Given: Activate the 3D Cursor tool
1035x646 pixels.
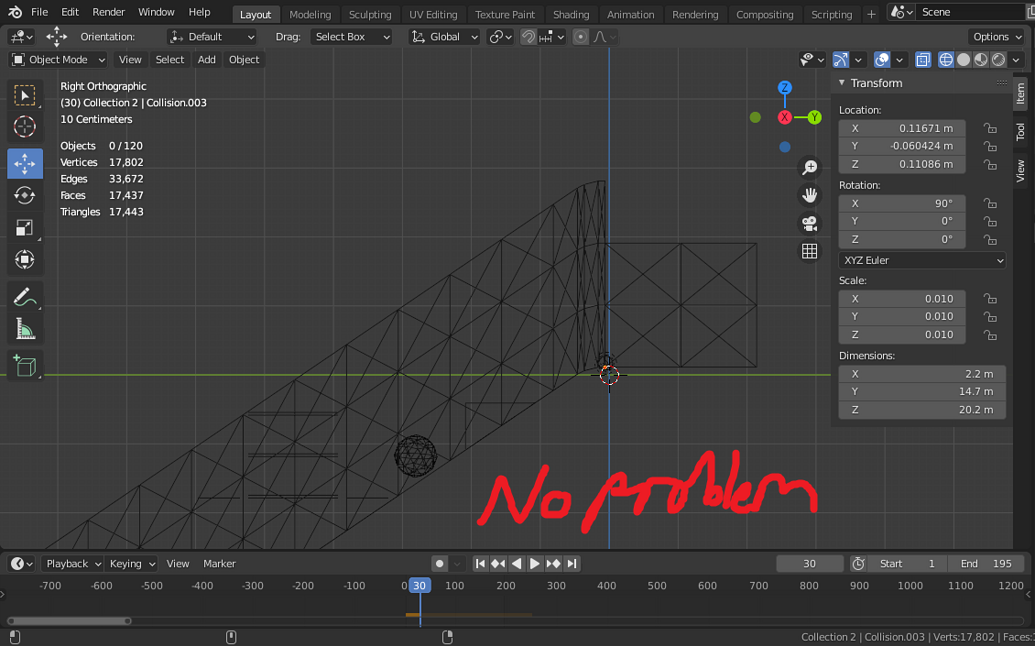Looking at the screenshot, I should pos(25,127).
